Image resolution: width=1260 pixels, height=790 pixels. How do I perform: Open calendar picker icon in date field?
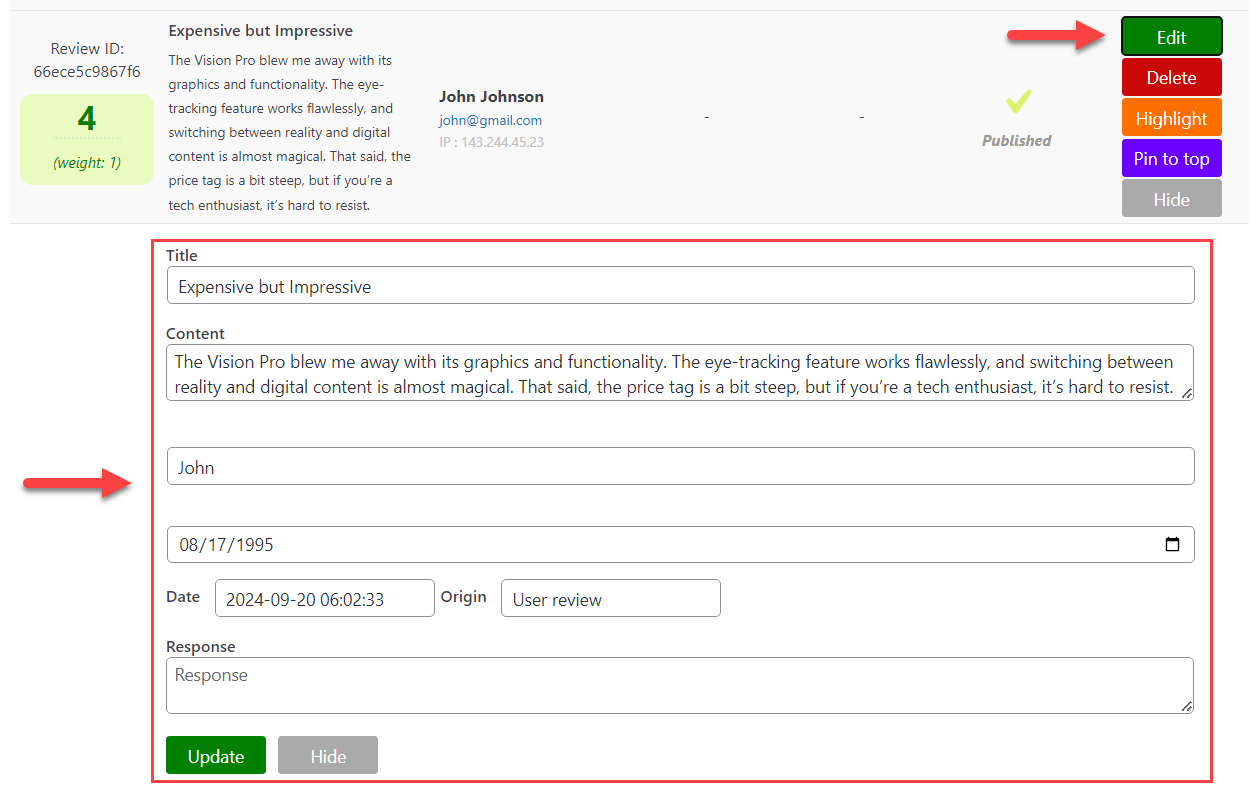(x=1173, y=545)
